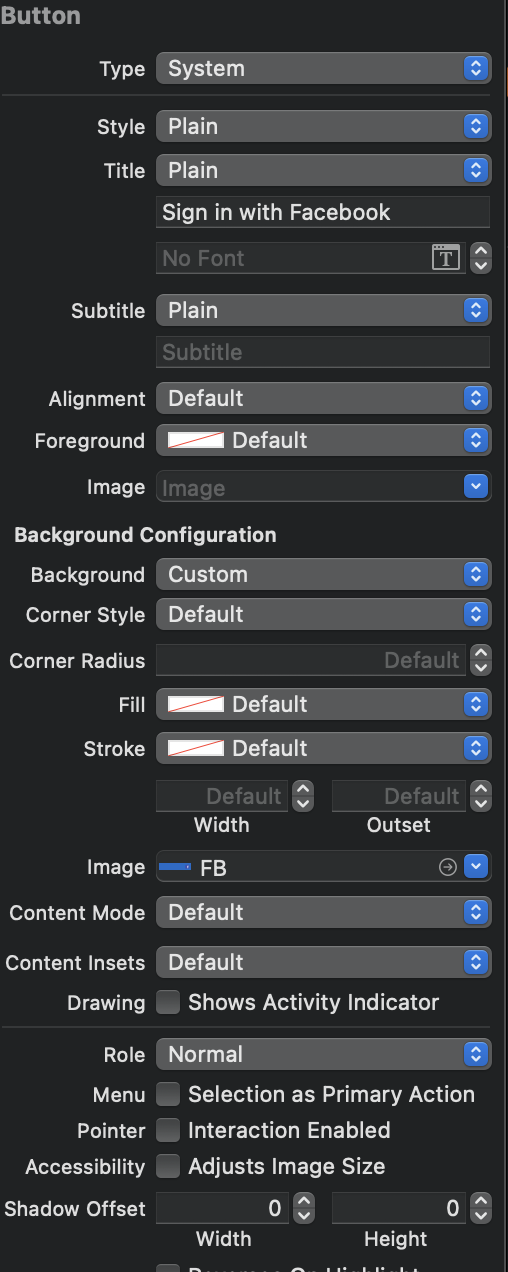
Task: Click the arrow icon beside FB image
Action: coord(448,868)
